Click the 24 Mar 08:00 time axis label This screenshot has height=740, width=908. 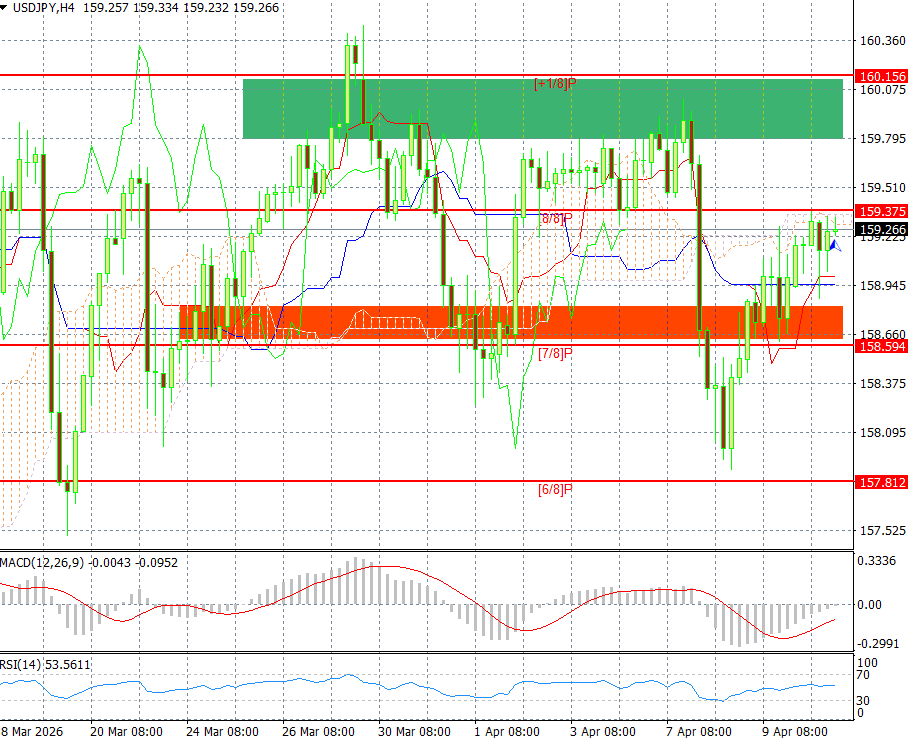222,731
